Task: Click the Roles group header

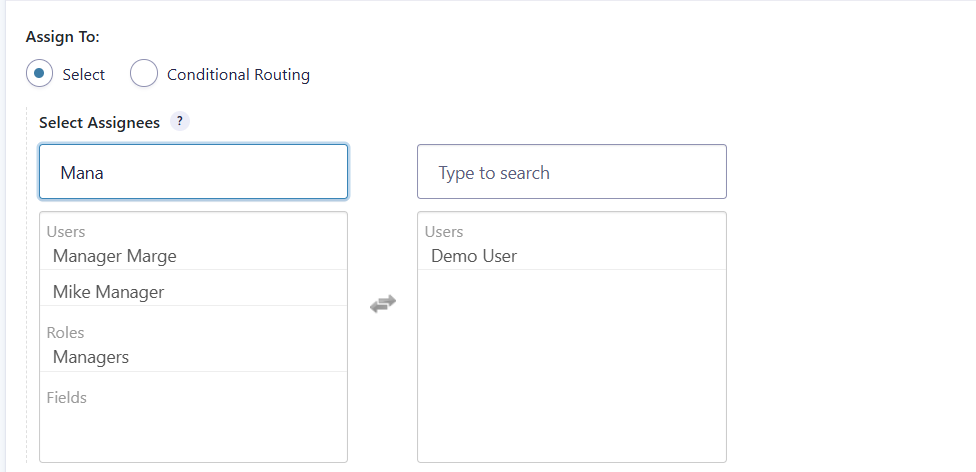Action: tap(65, 332)
